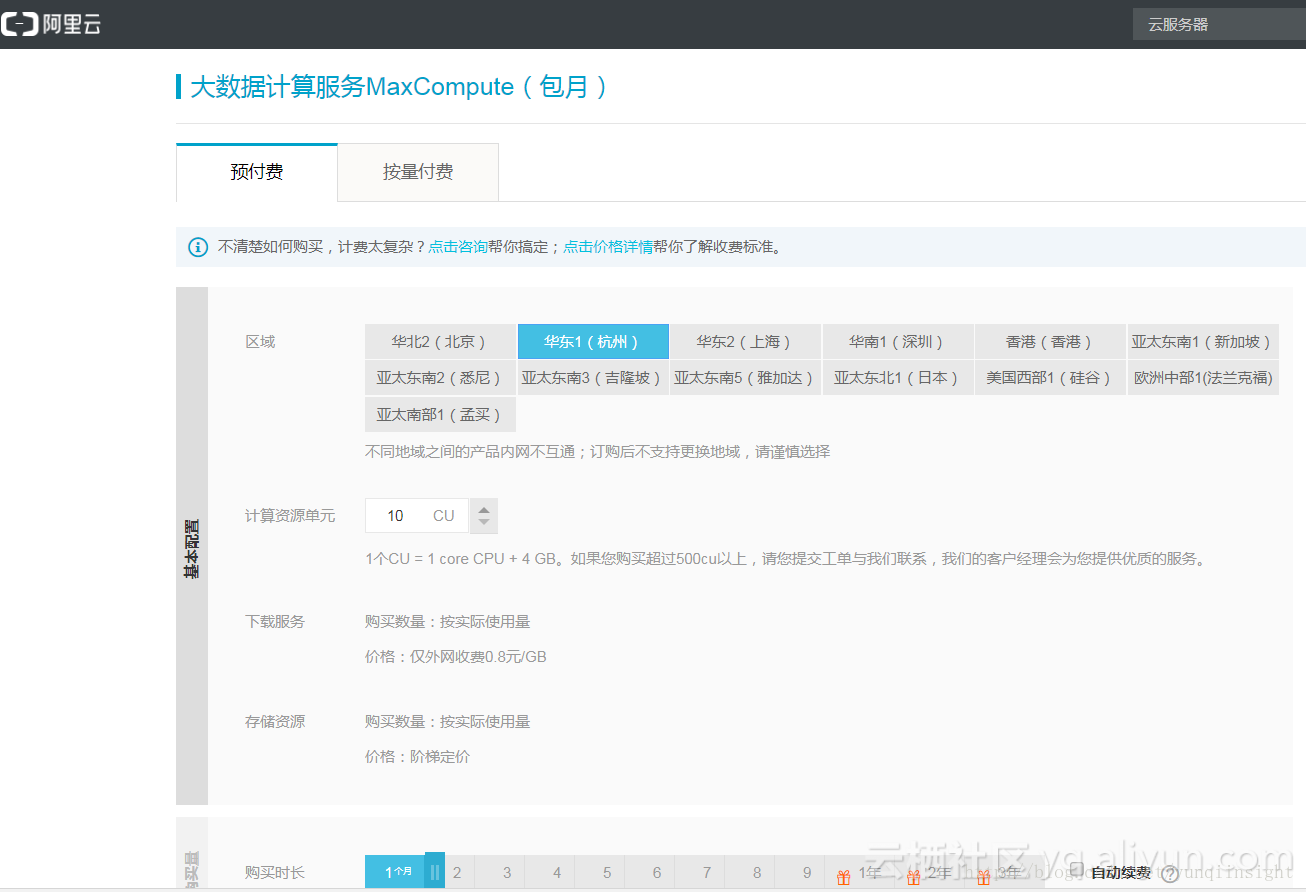Decrease CU value with the down stepper arrow

tap(483, 522)
